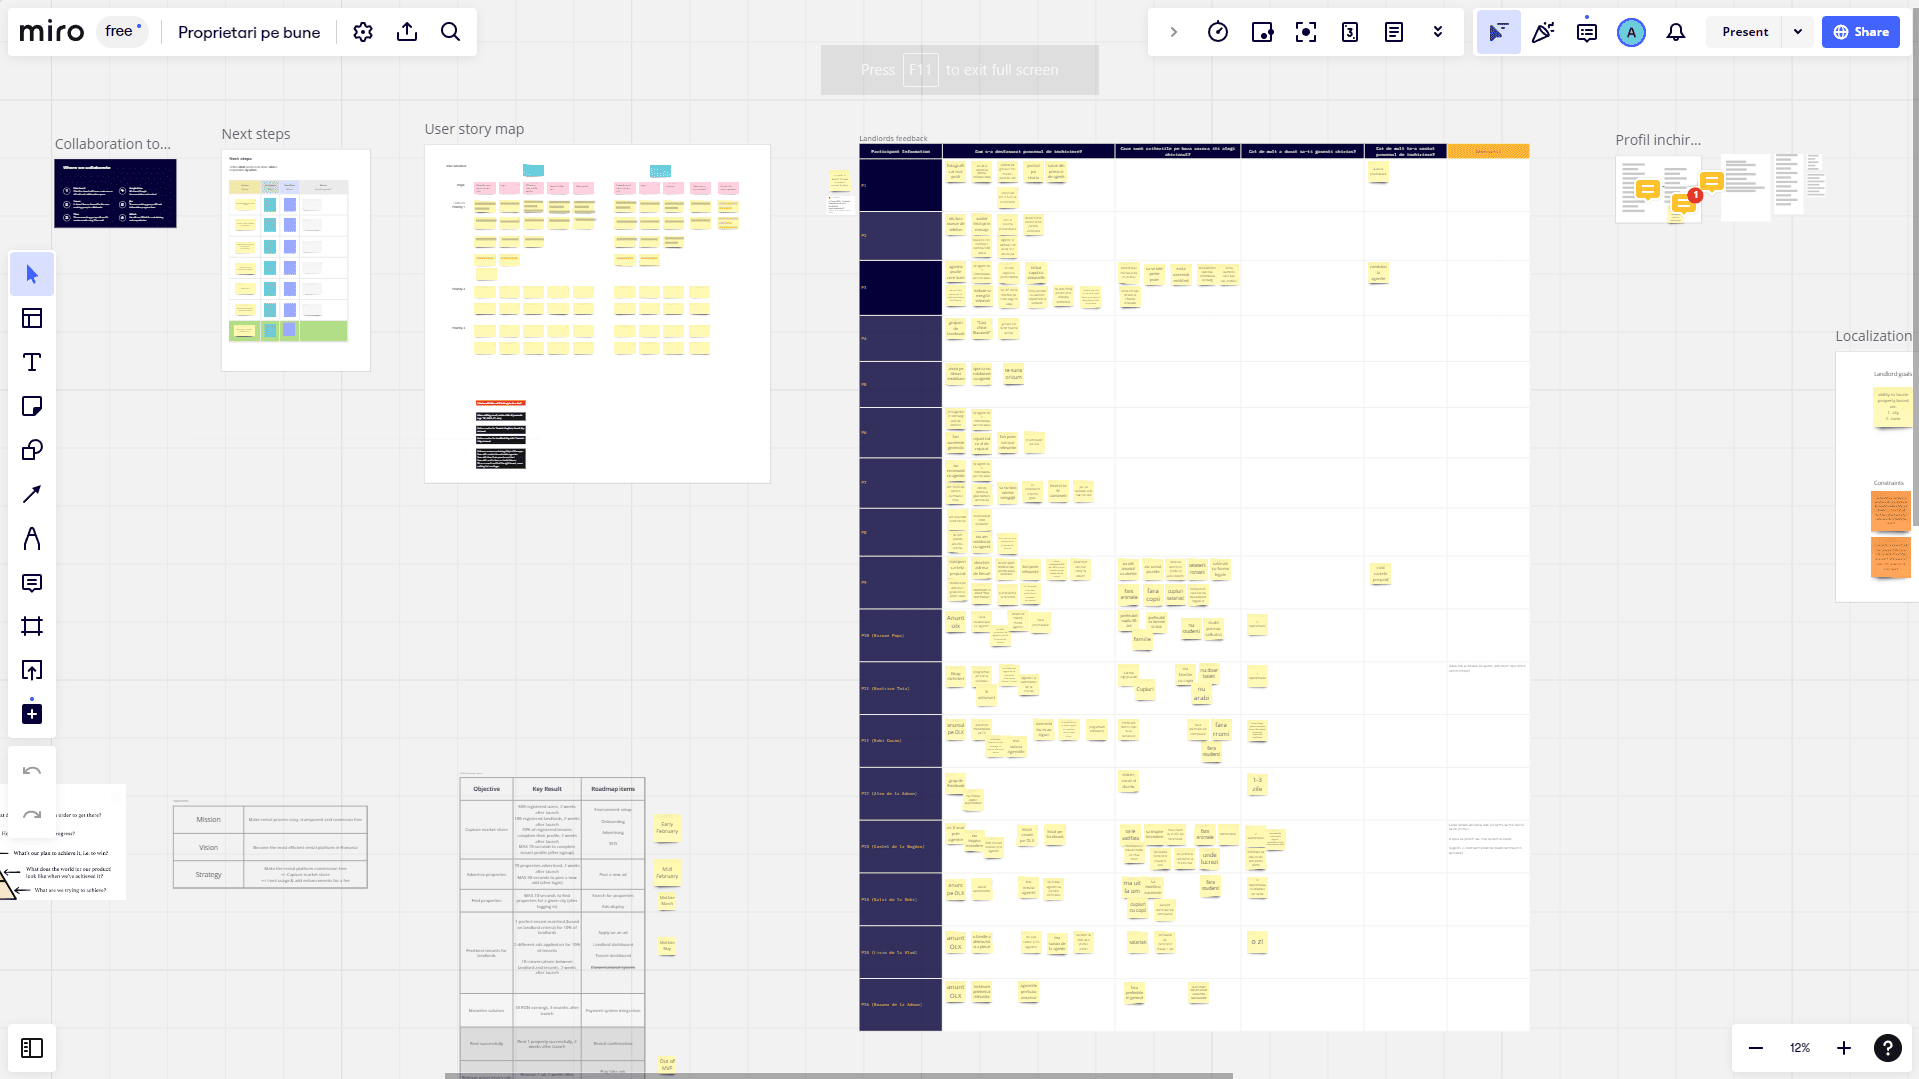Image resolution: width=1919 pixels, height=1079 pixels.
Task: Select the Connection line arrow tool
Action: click(x=32, y=494)
